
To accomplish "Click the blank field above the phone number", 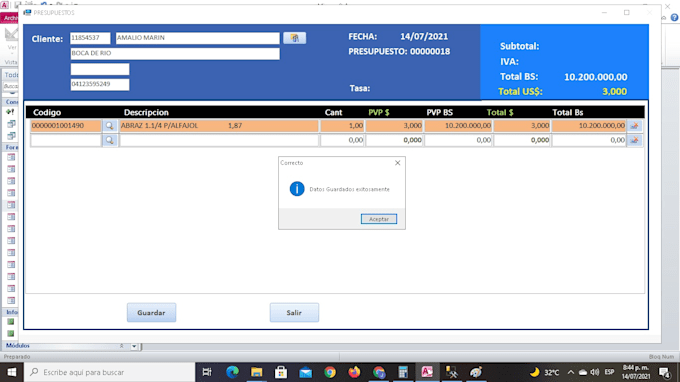I will [x=100, y=69].
